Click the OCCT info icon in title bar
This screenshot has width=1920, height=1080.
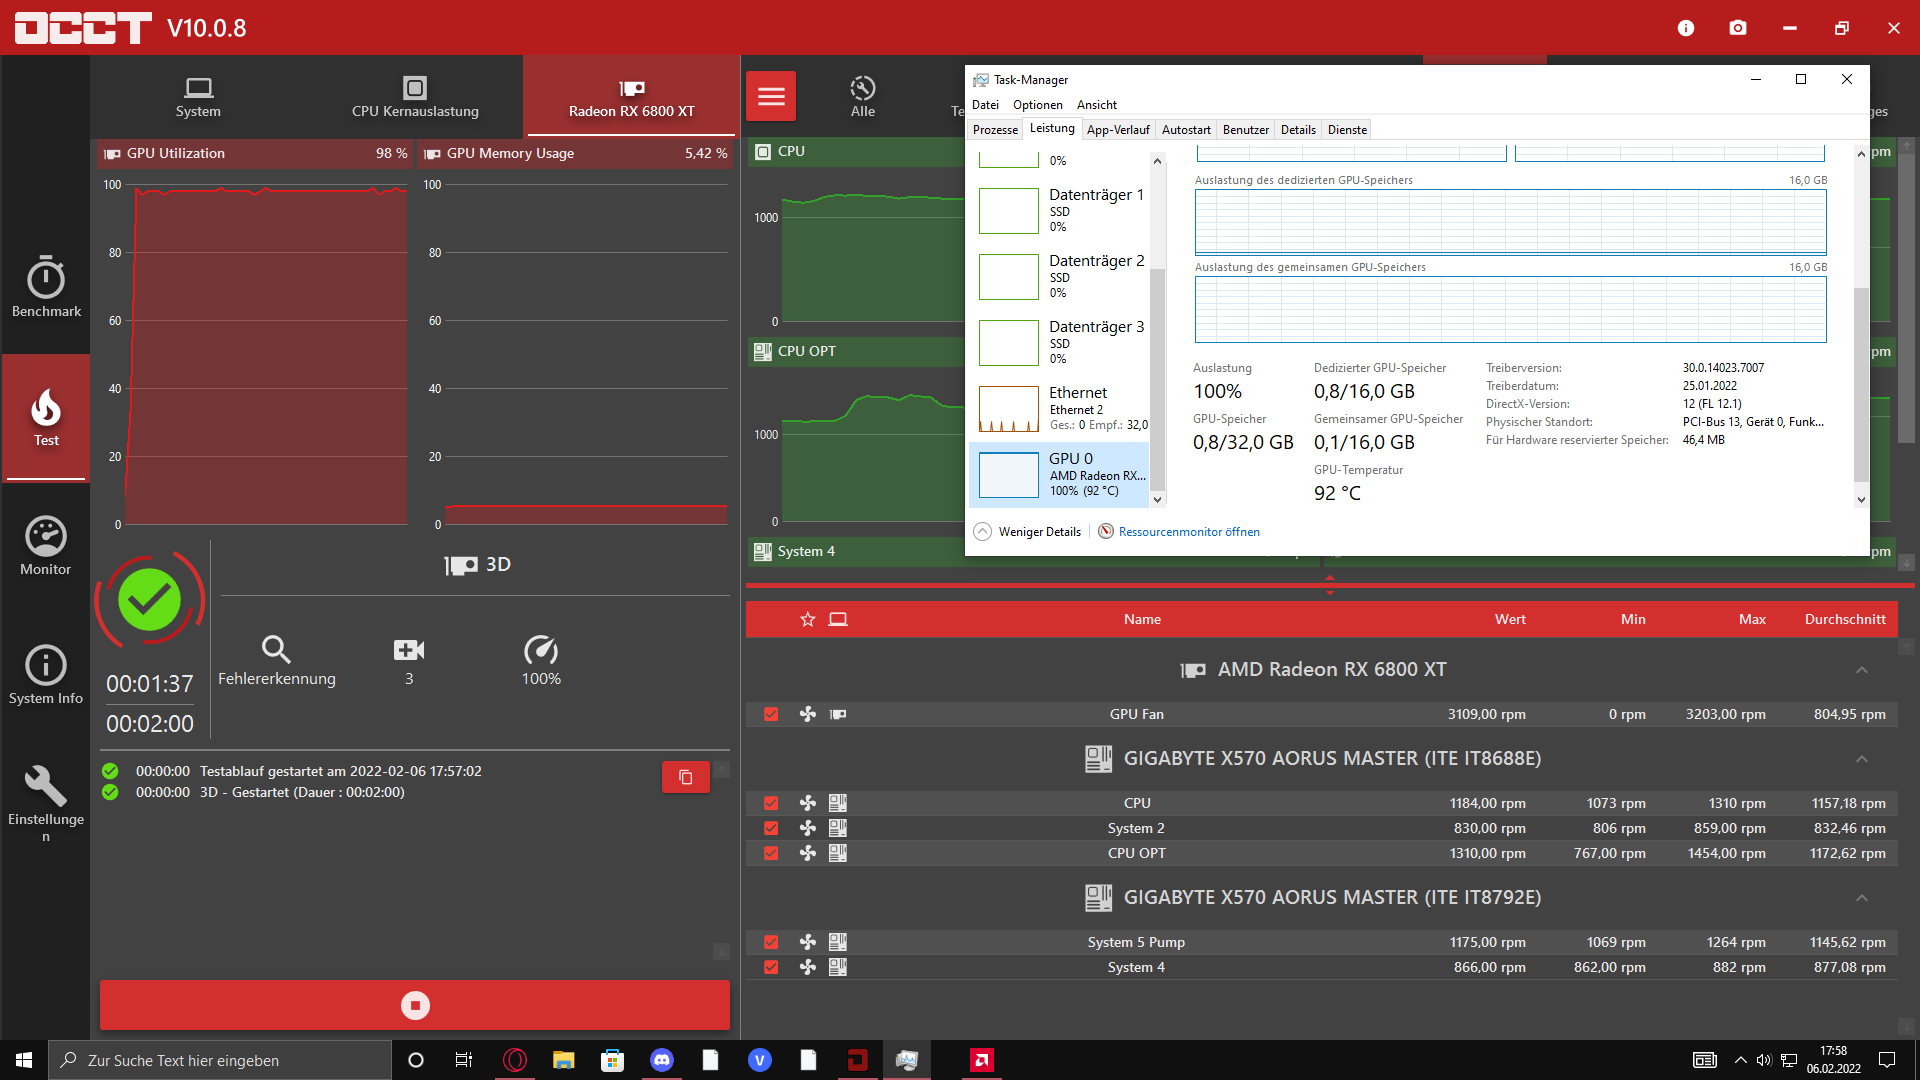click(1686, 28)
